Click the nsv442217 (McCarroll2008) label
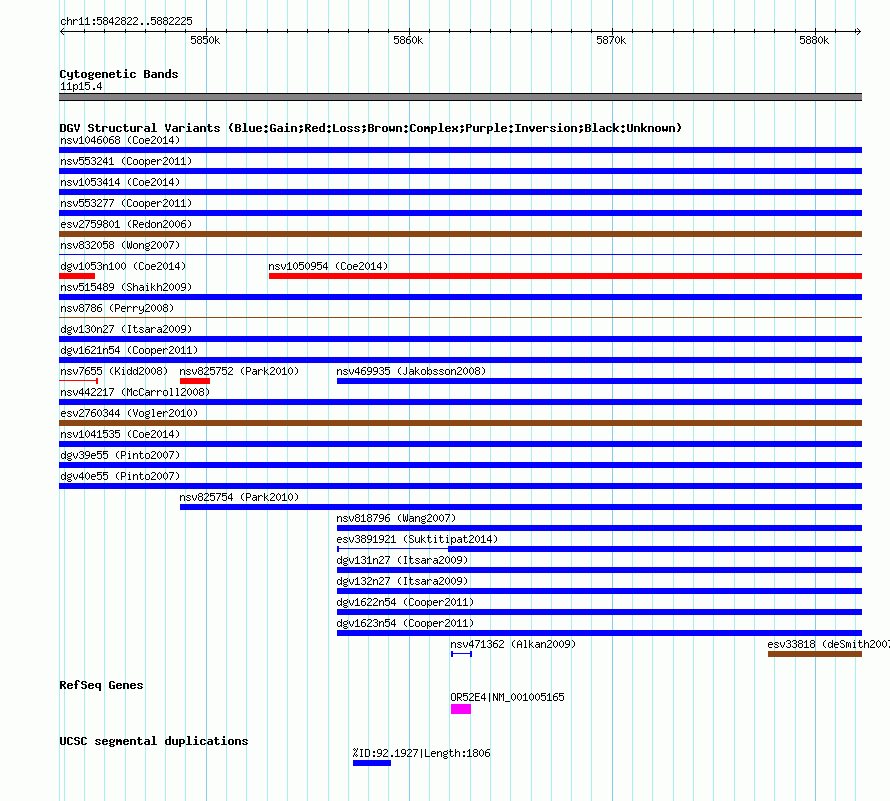This screenshot has width=890, height=801. click(135, 392)
